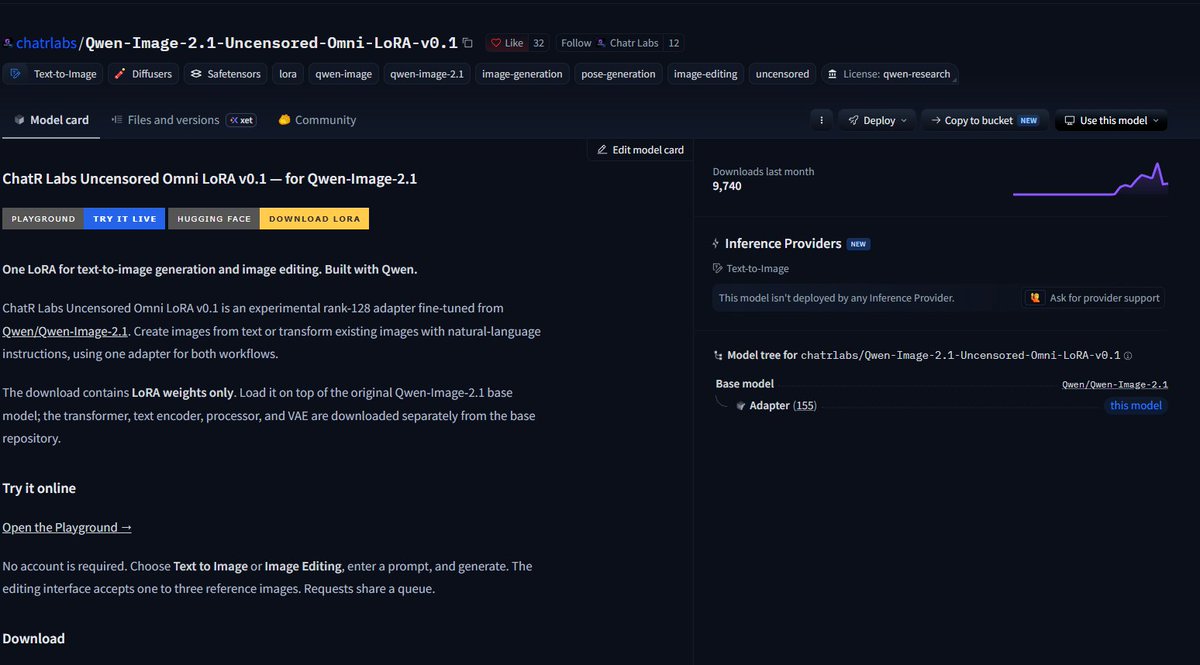This screenshot has width=1200, height=665.
Task: Select the Model card tab
Action: pos(52,120)
